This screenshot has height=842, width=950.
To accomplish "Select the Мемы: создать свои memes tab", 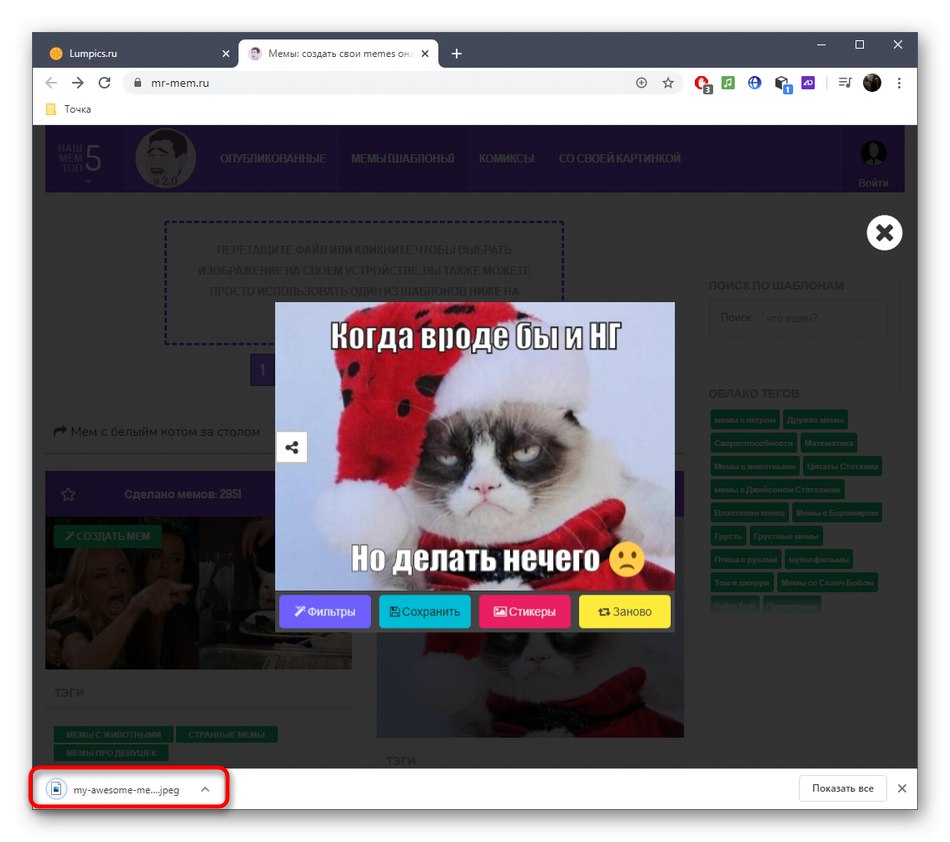I will 336,53.
